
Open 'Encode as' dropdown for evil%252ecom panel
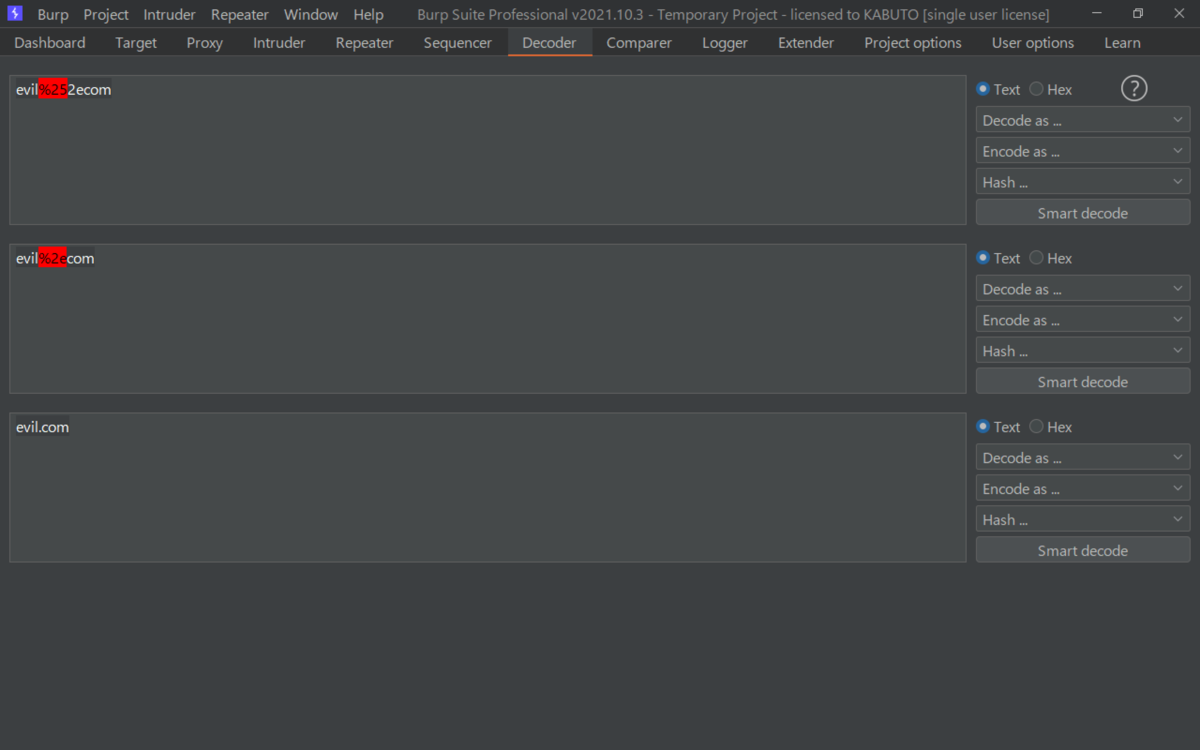[1083, 151]
